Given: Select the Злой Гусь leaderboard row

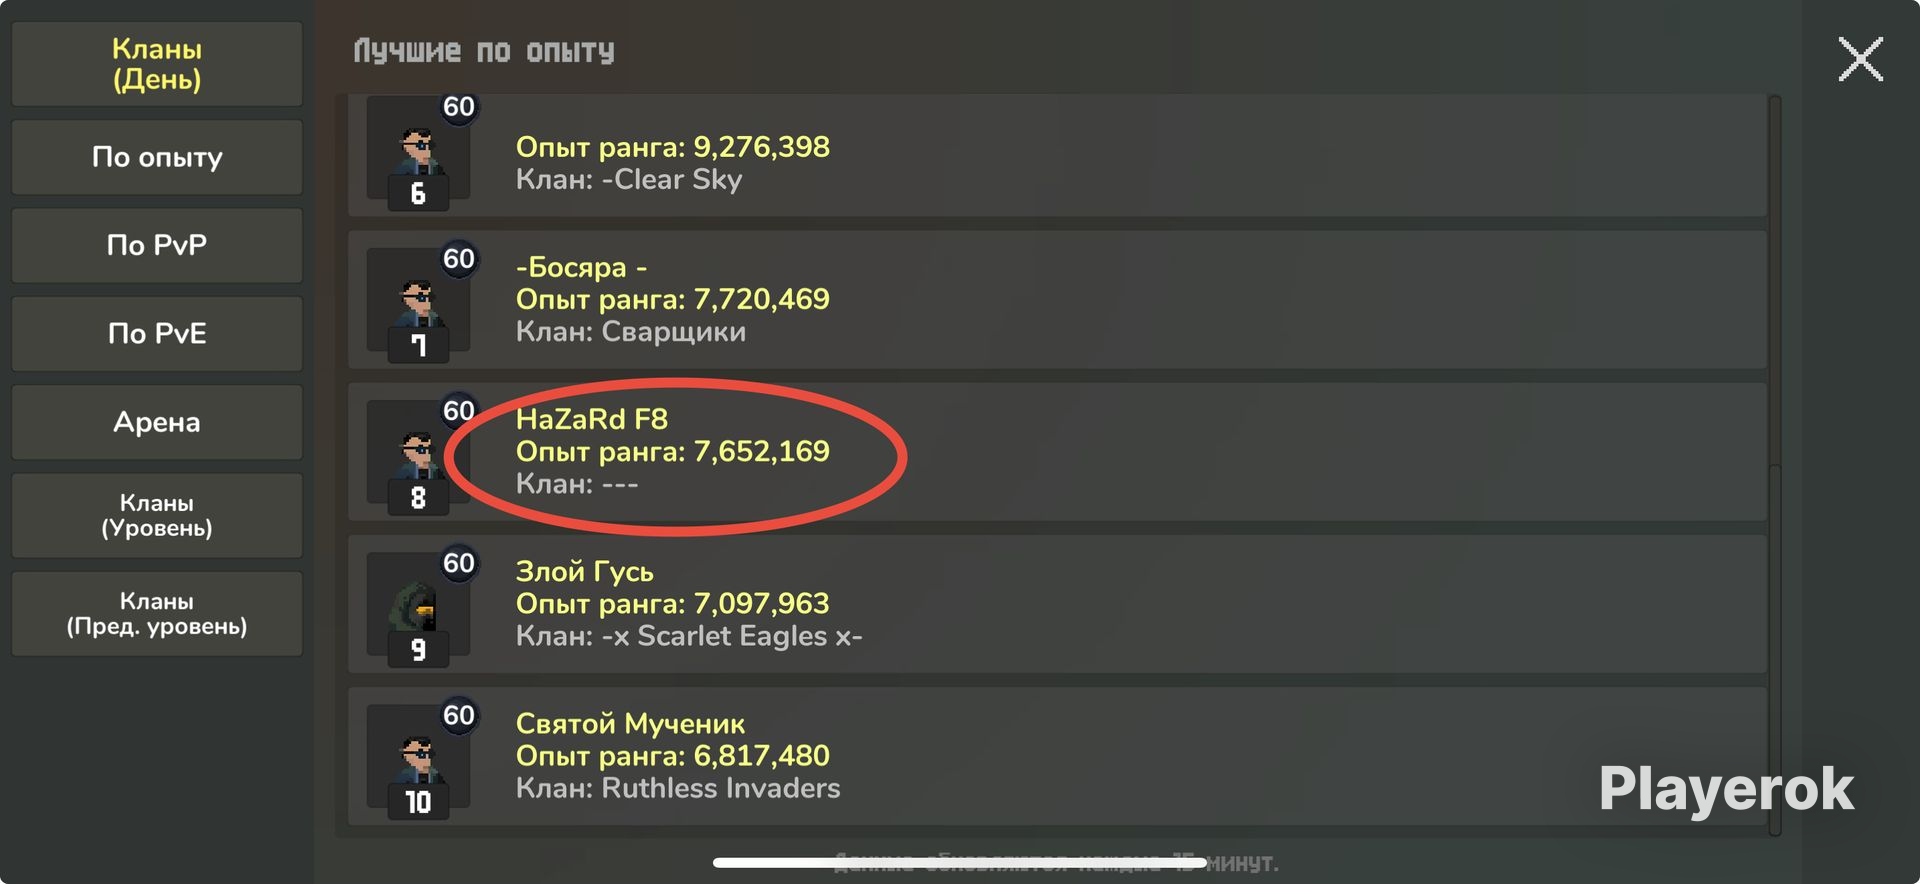Looking at the screenshot, I should (1057, 604).
